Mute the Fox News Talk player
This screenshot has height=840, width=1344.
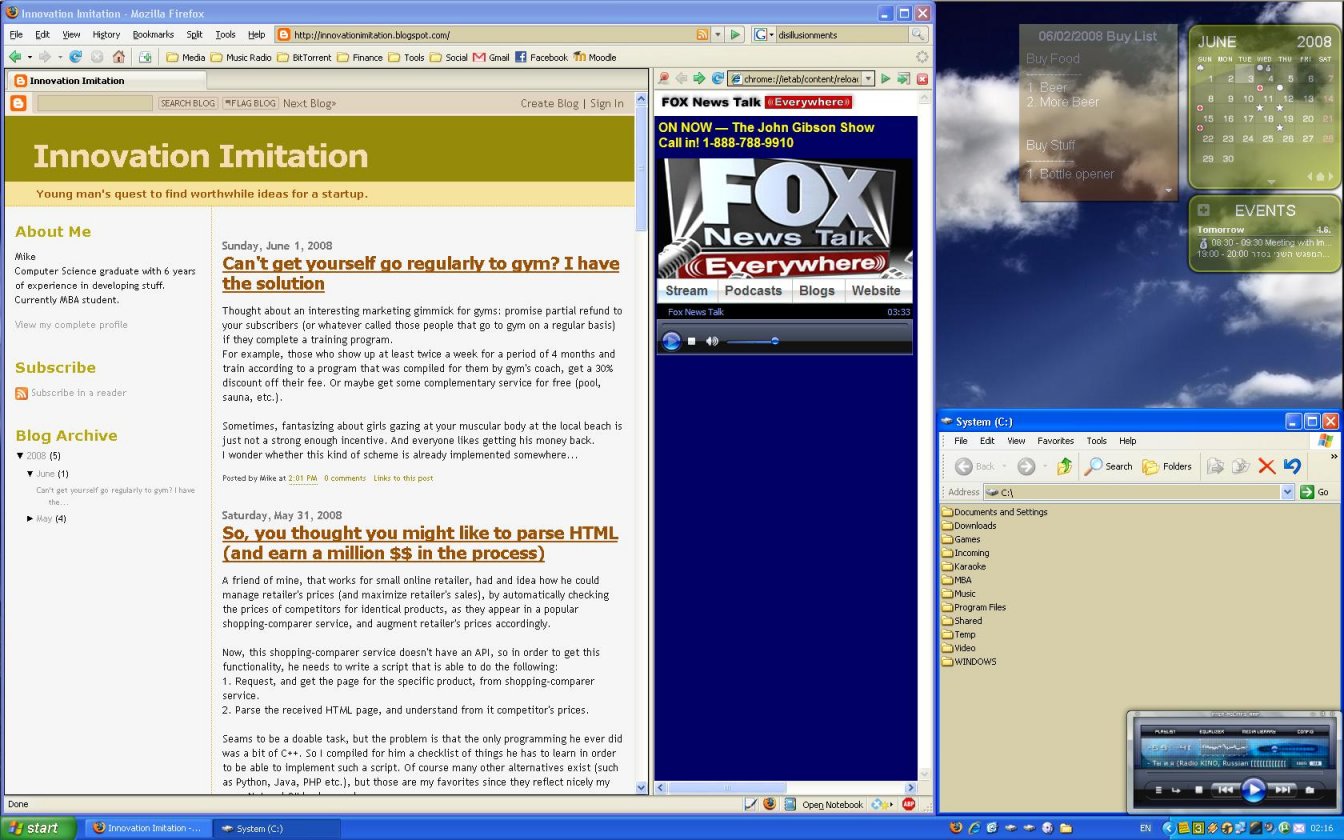711,341
